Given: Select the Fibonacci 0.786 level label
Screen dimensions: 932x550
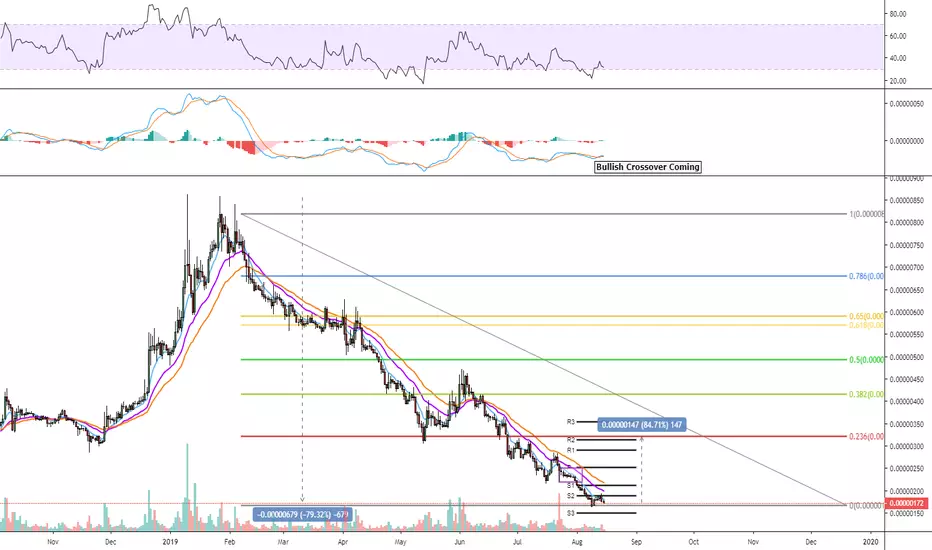Looking at the screenshot, I should click(x=865, y=276).
